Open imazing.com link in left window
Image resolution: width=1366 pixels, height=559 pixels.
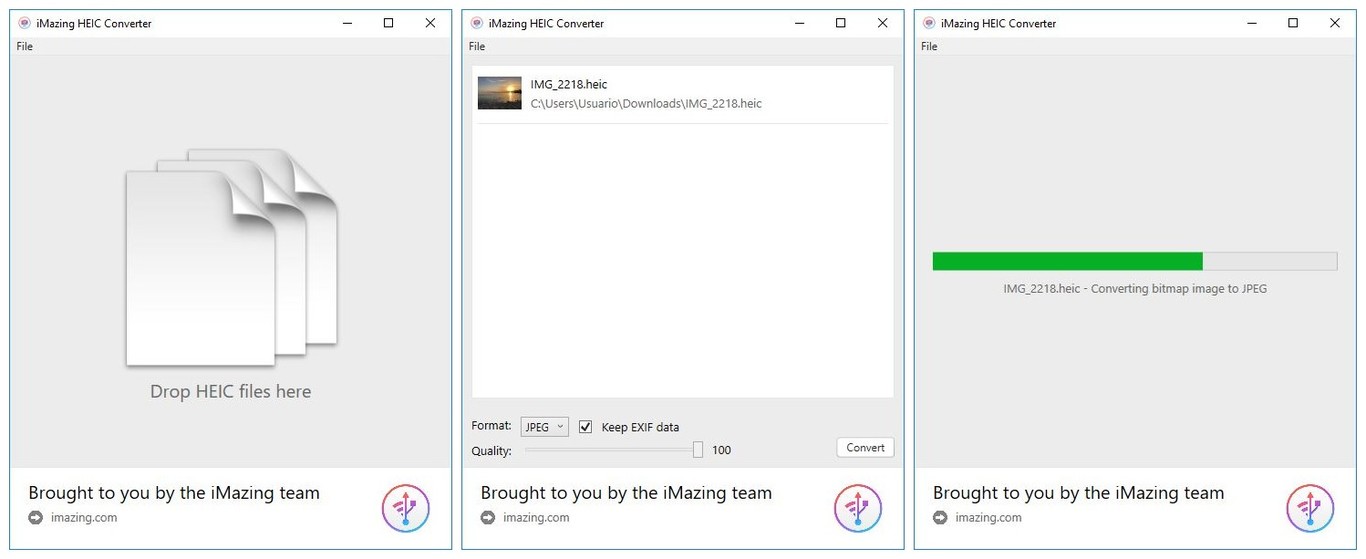[84, 517]
